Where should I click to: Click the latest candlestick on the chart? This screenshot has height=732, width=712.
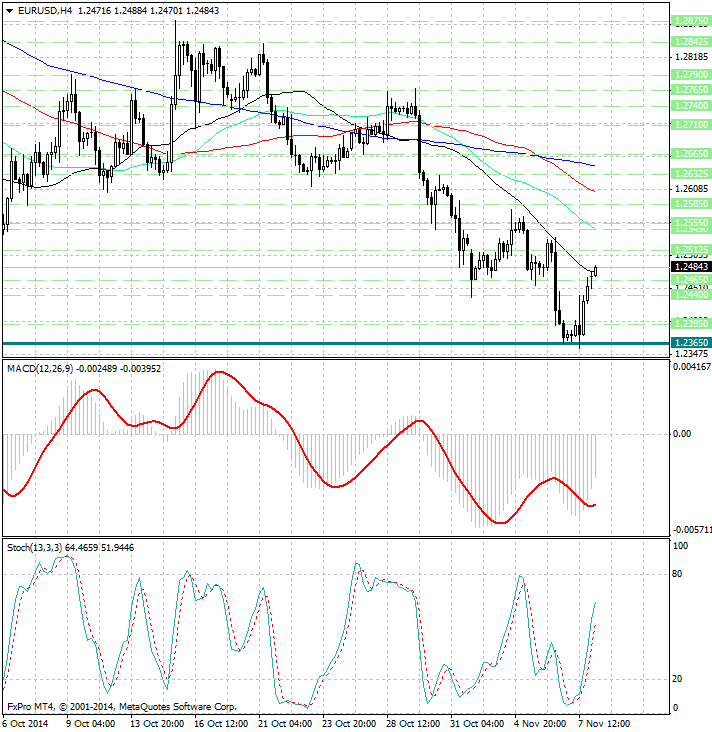pyautogui.click(x=596, y=270)
